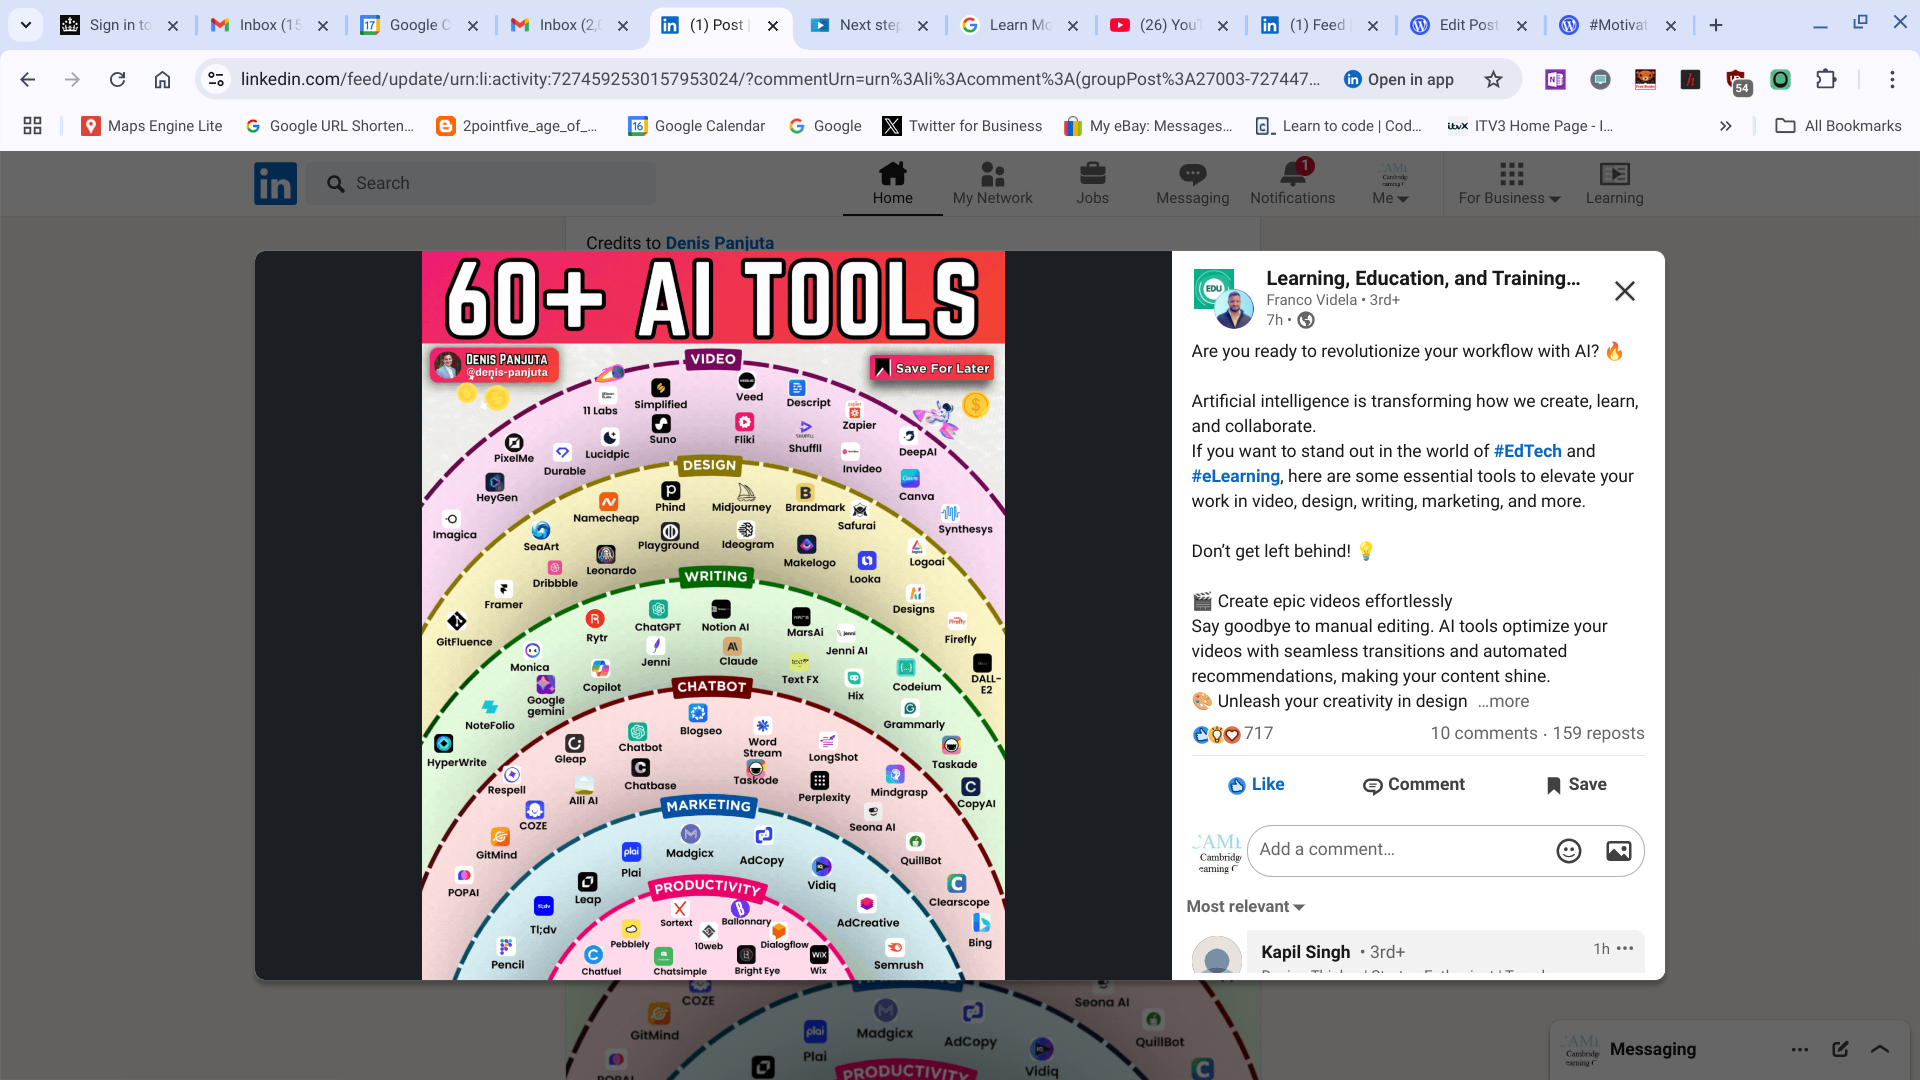Screen dimensions: 1920x1080
Task: Expand the Most relevant sort dropdown
Action: [x=1245, y=907]
